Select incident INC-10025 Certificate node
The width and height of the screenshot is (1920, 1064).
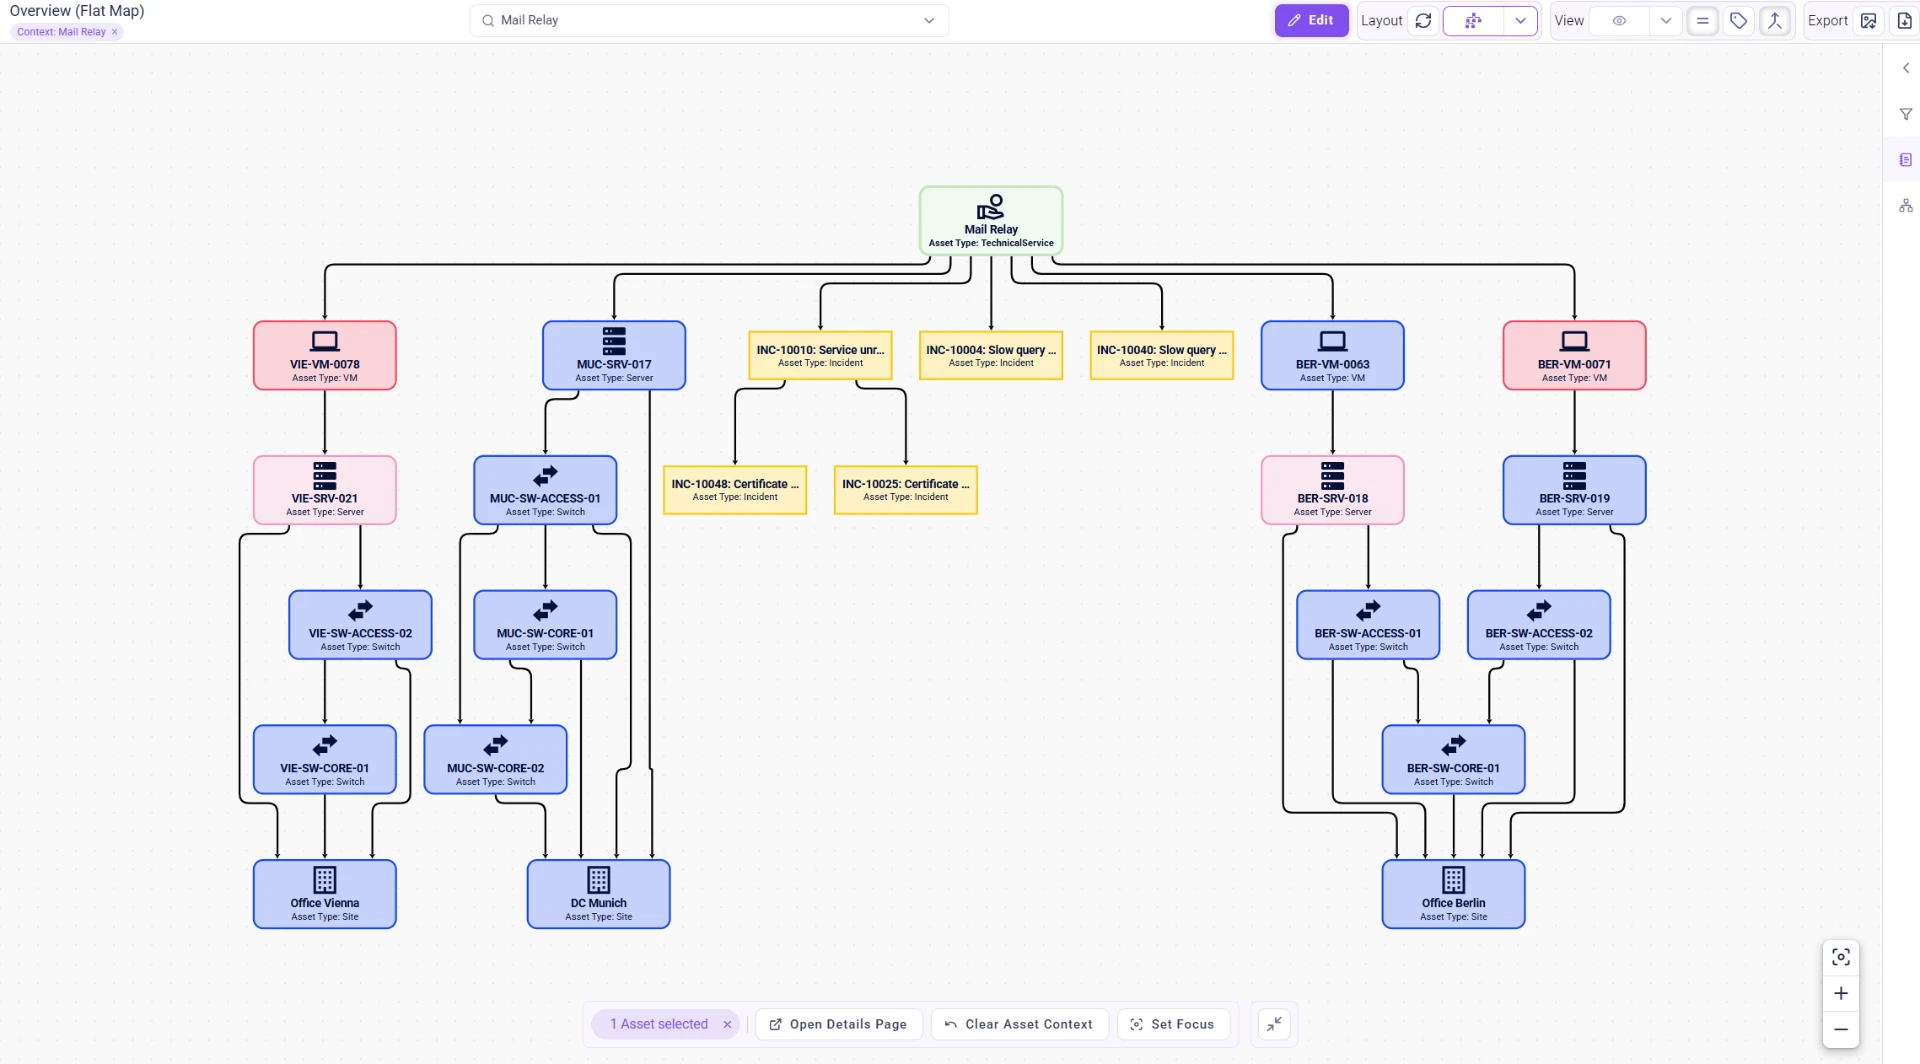(905, 490)
